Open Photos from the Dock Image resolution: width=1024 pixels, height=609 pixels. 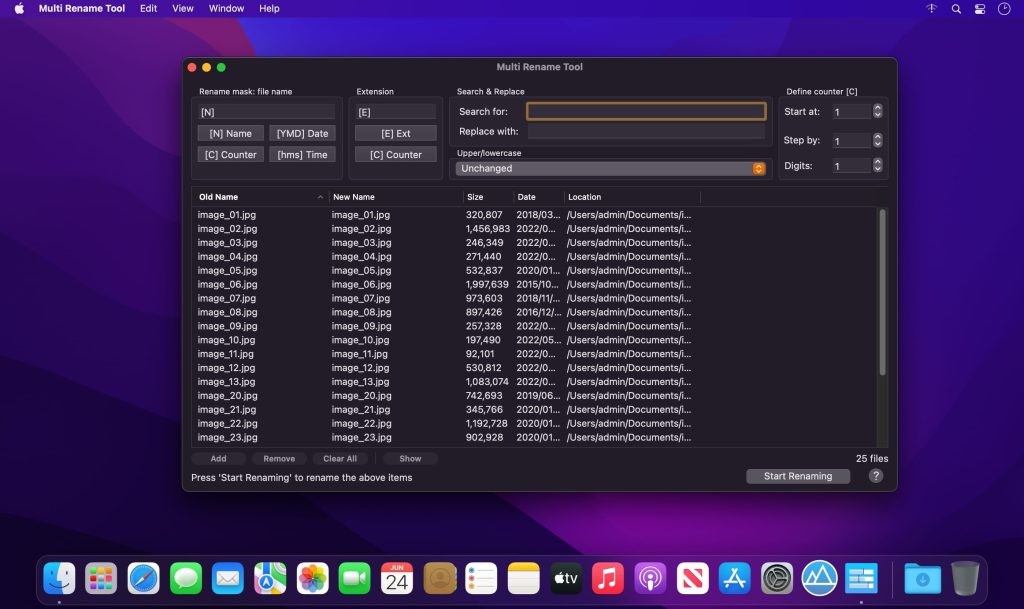coord(312,578)
